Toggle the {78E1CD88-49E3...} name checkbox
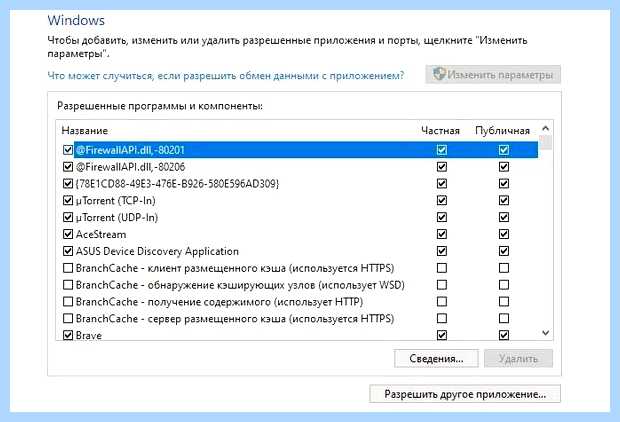The width and height of the screenshot is (620, 422). click(68, 184)
